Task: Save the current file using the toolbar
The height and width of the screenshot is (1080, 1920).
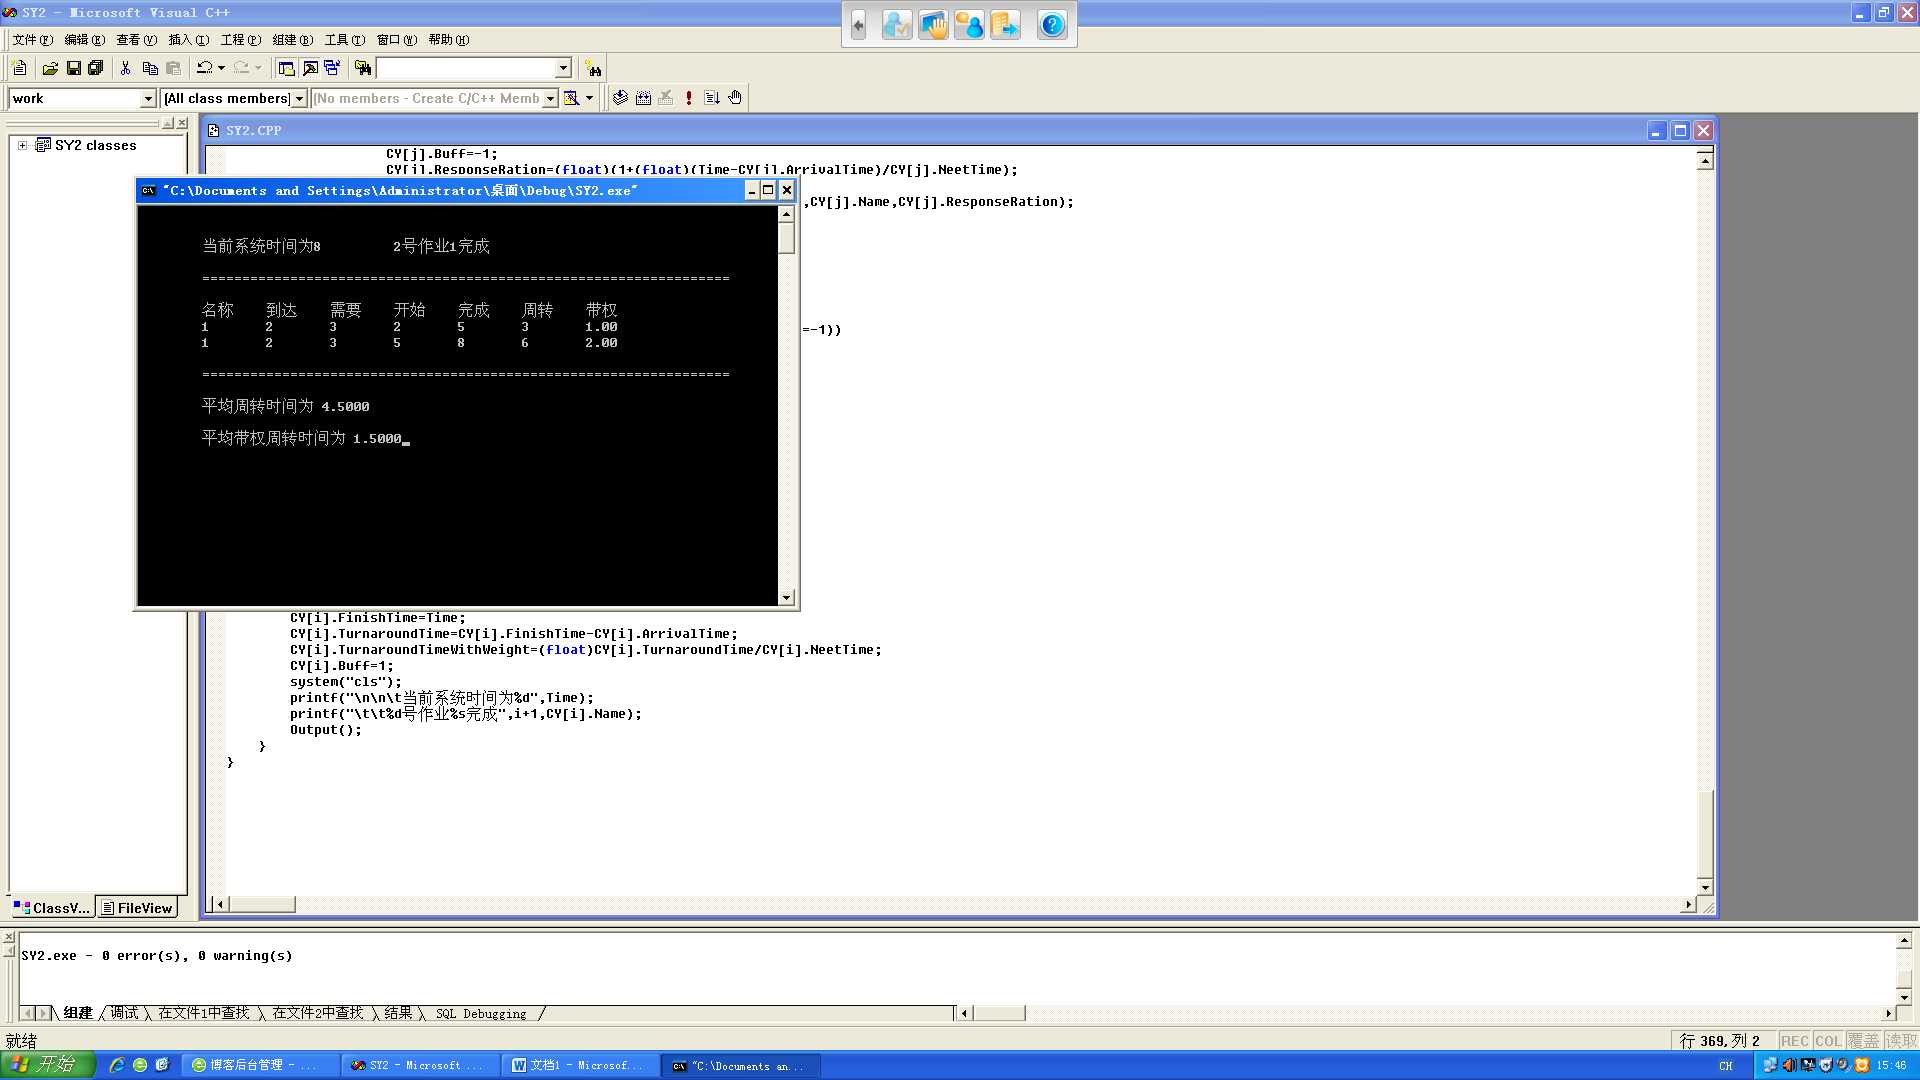Action: point(73,68)
